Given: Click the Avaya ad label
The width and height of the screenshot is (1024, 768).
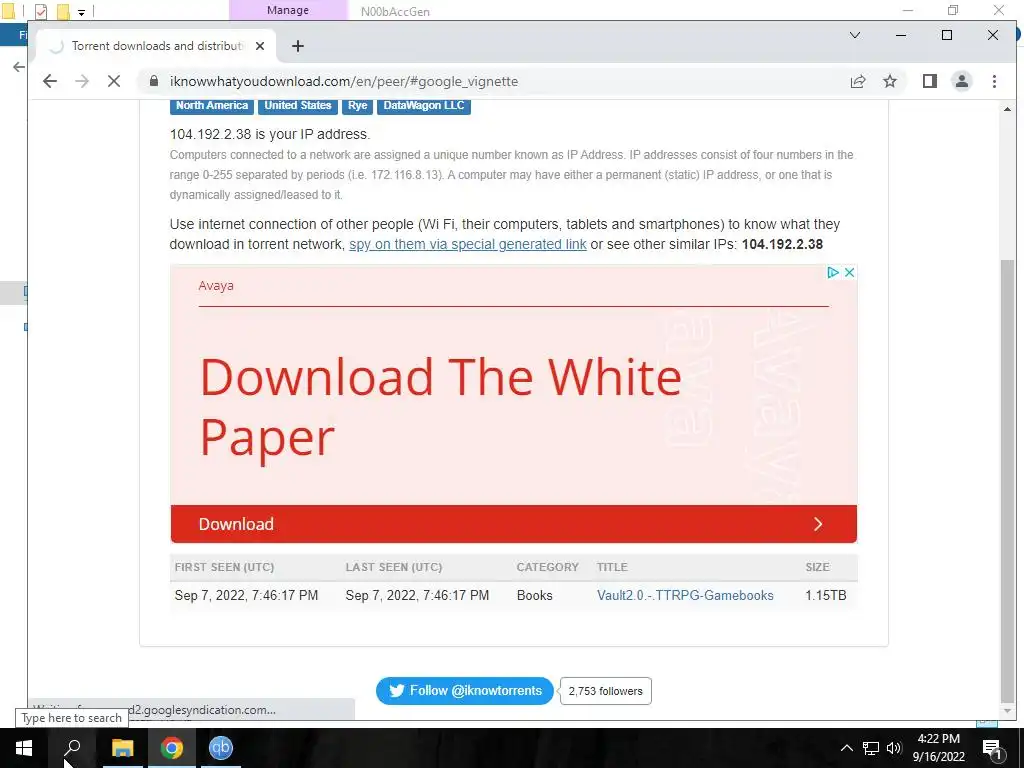Looking at the screenshot, I should (216, 285).
